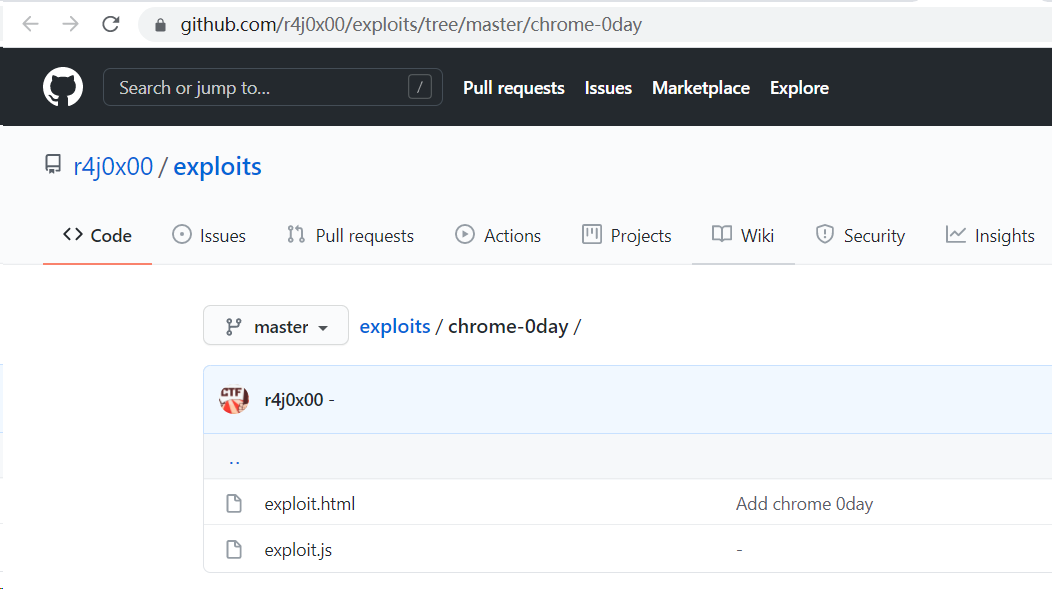1052x589 pixels.
Task: Open the r4j0x00 owner profile link
Action: [x=113, y=166]
